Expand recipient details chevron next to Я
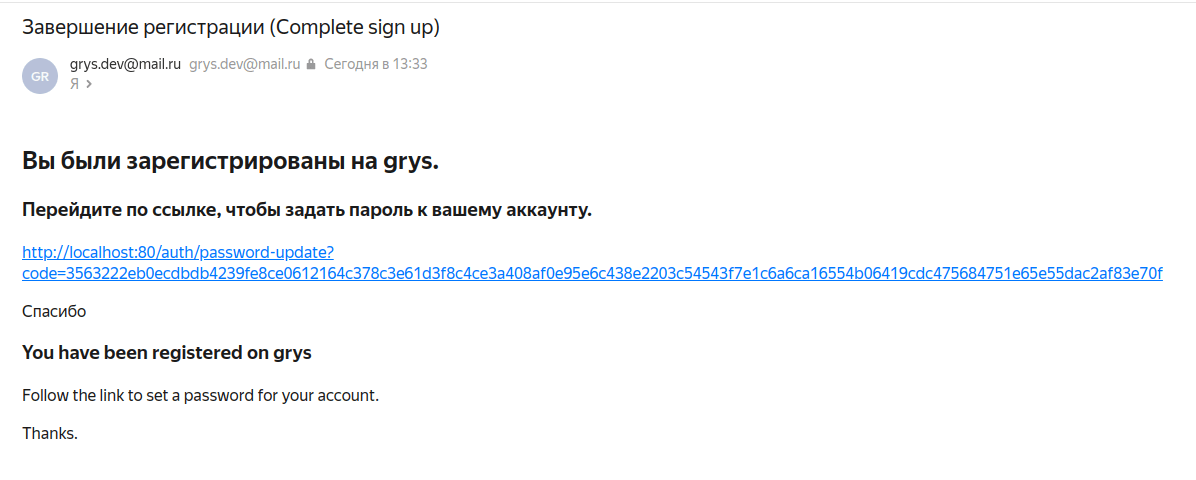This screenshot has width=1196, height=480. (89, 84)
